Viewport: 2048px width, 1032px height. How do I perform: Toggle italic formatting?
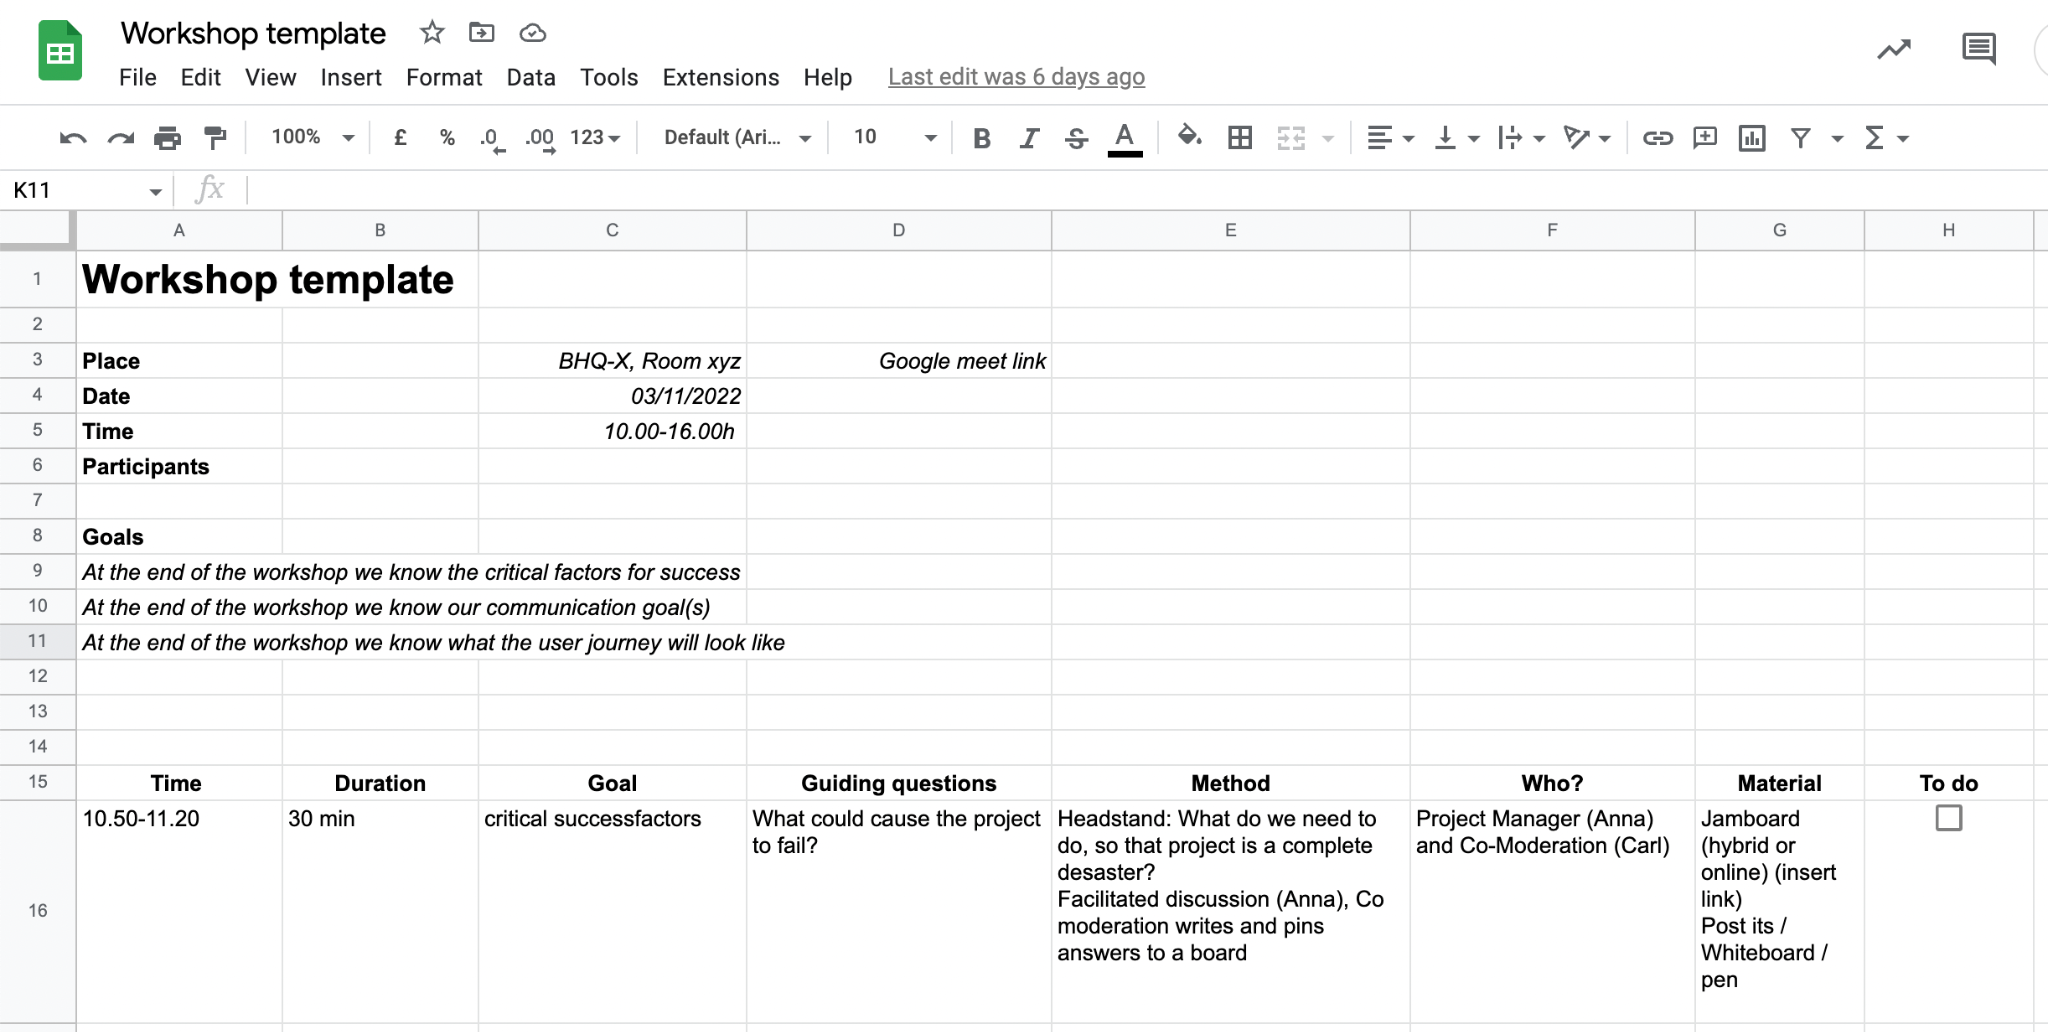click(x=1029, y=138)
